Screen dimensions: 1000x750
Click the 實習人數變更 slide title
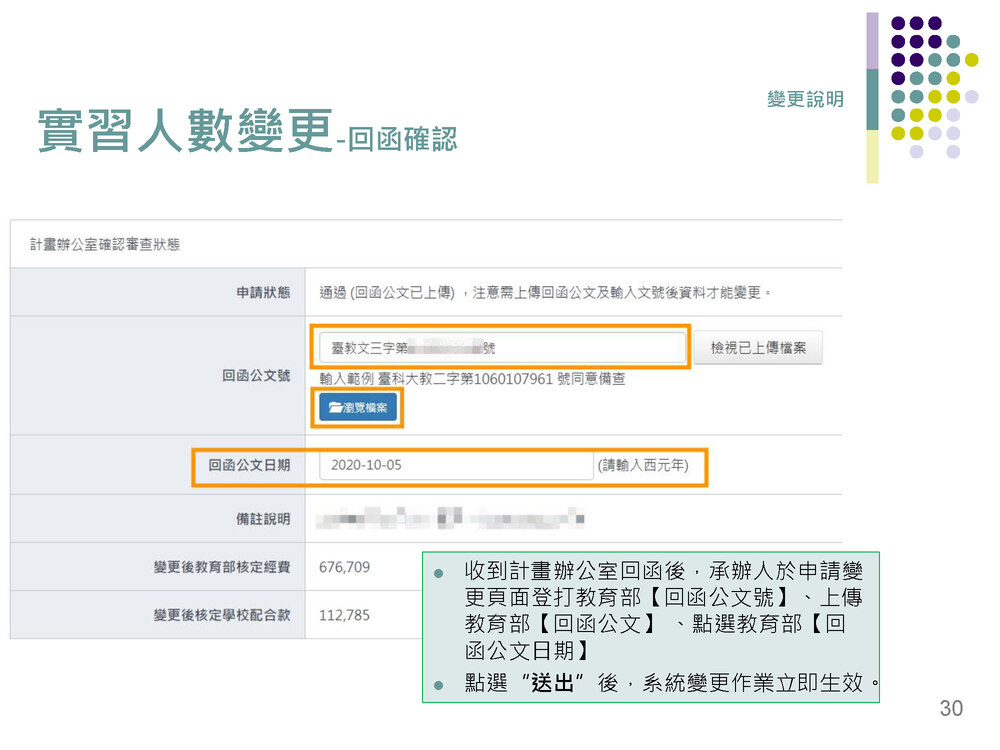pyautogui.click(x=185, y=130)
